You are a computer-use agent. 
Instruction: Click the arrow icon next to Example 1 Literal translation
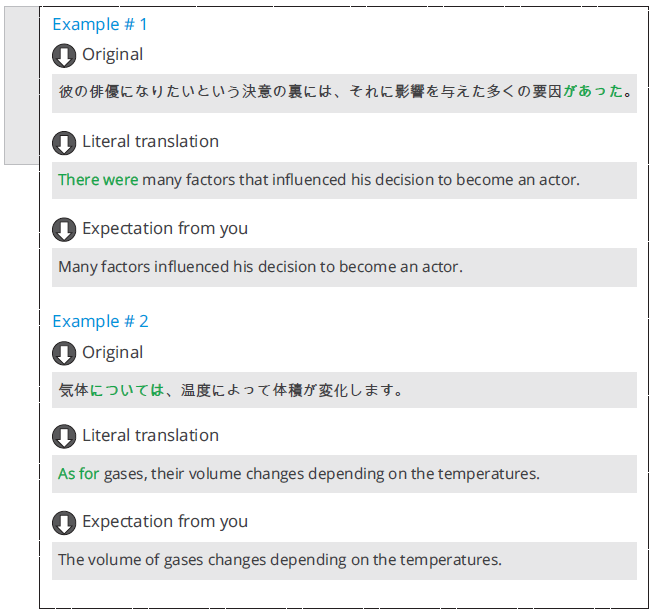[64, 143]
